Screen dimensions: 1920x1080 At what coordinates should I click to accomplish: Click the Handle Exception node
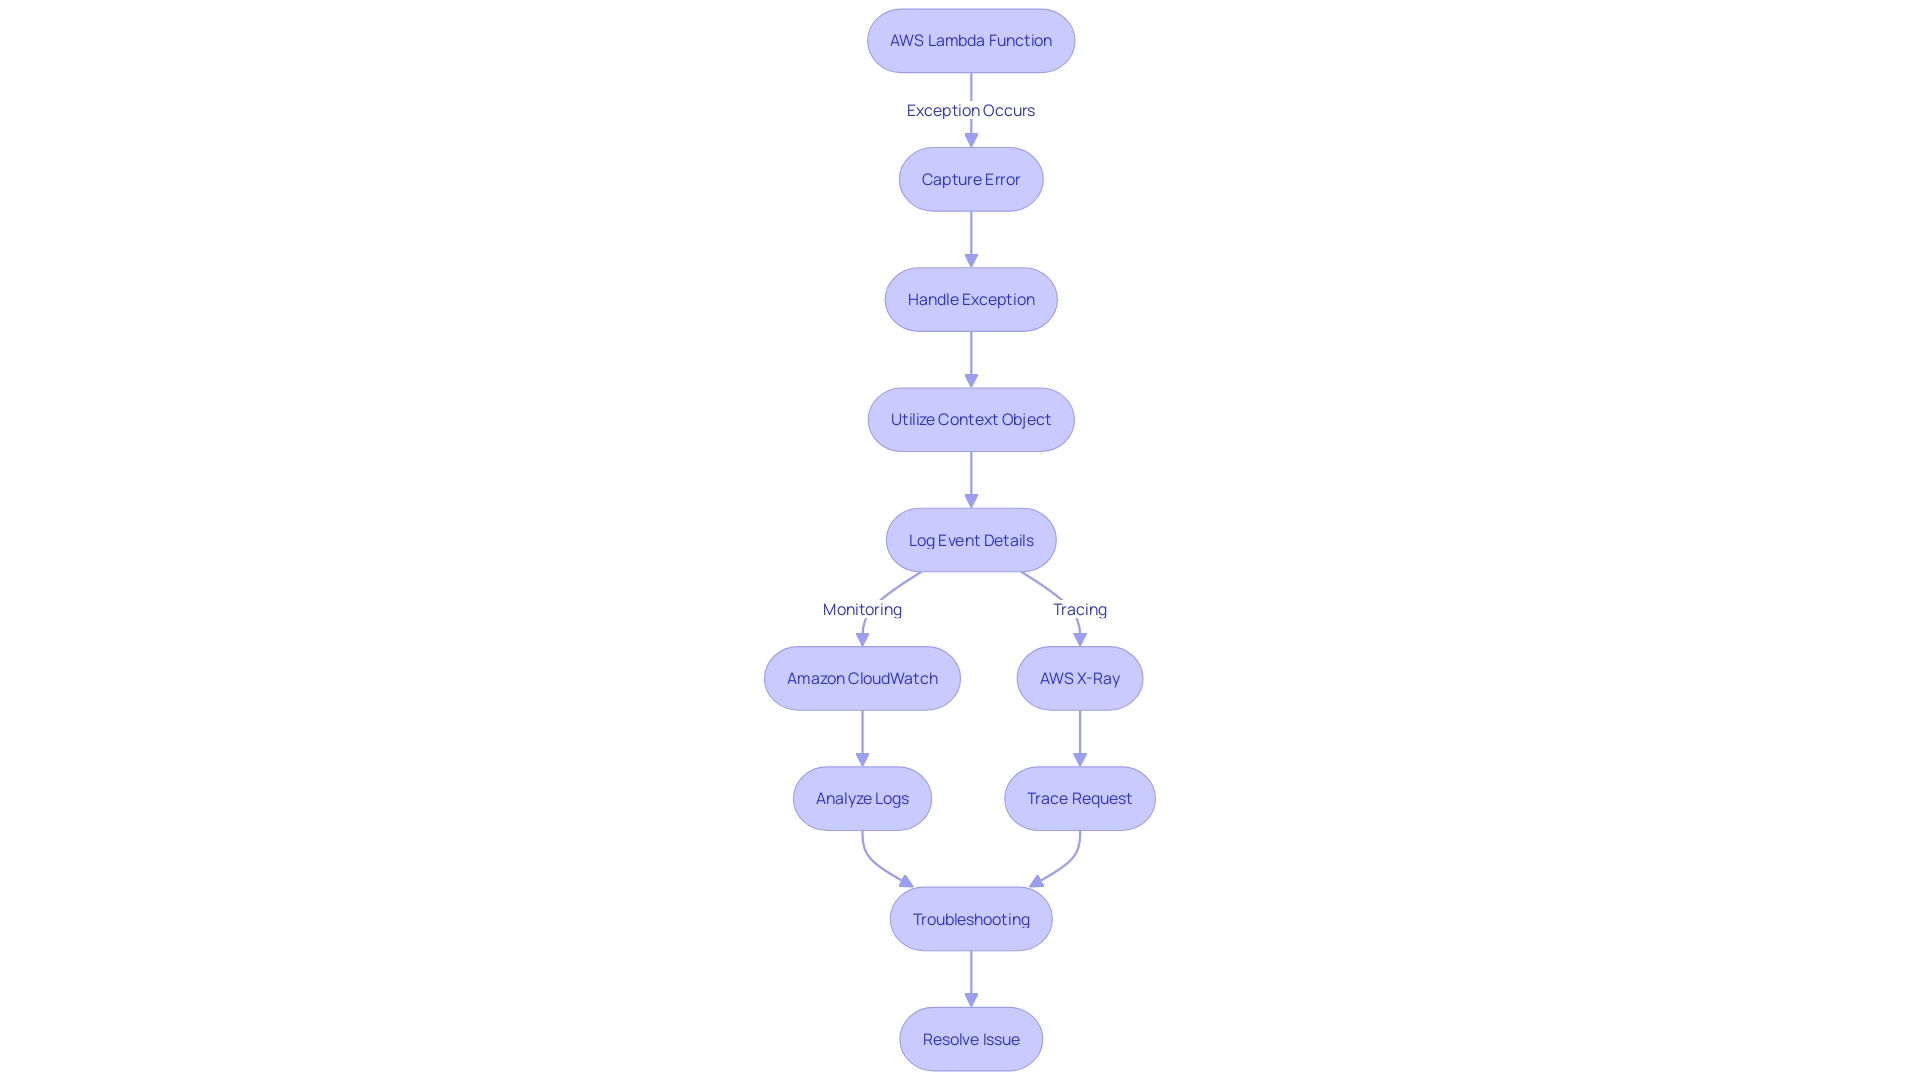(971, 298)
